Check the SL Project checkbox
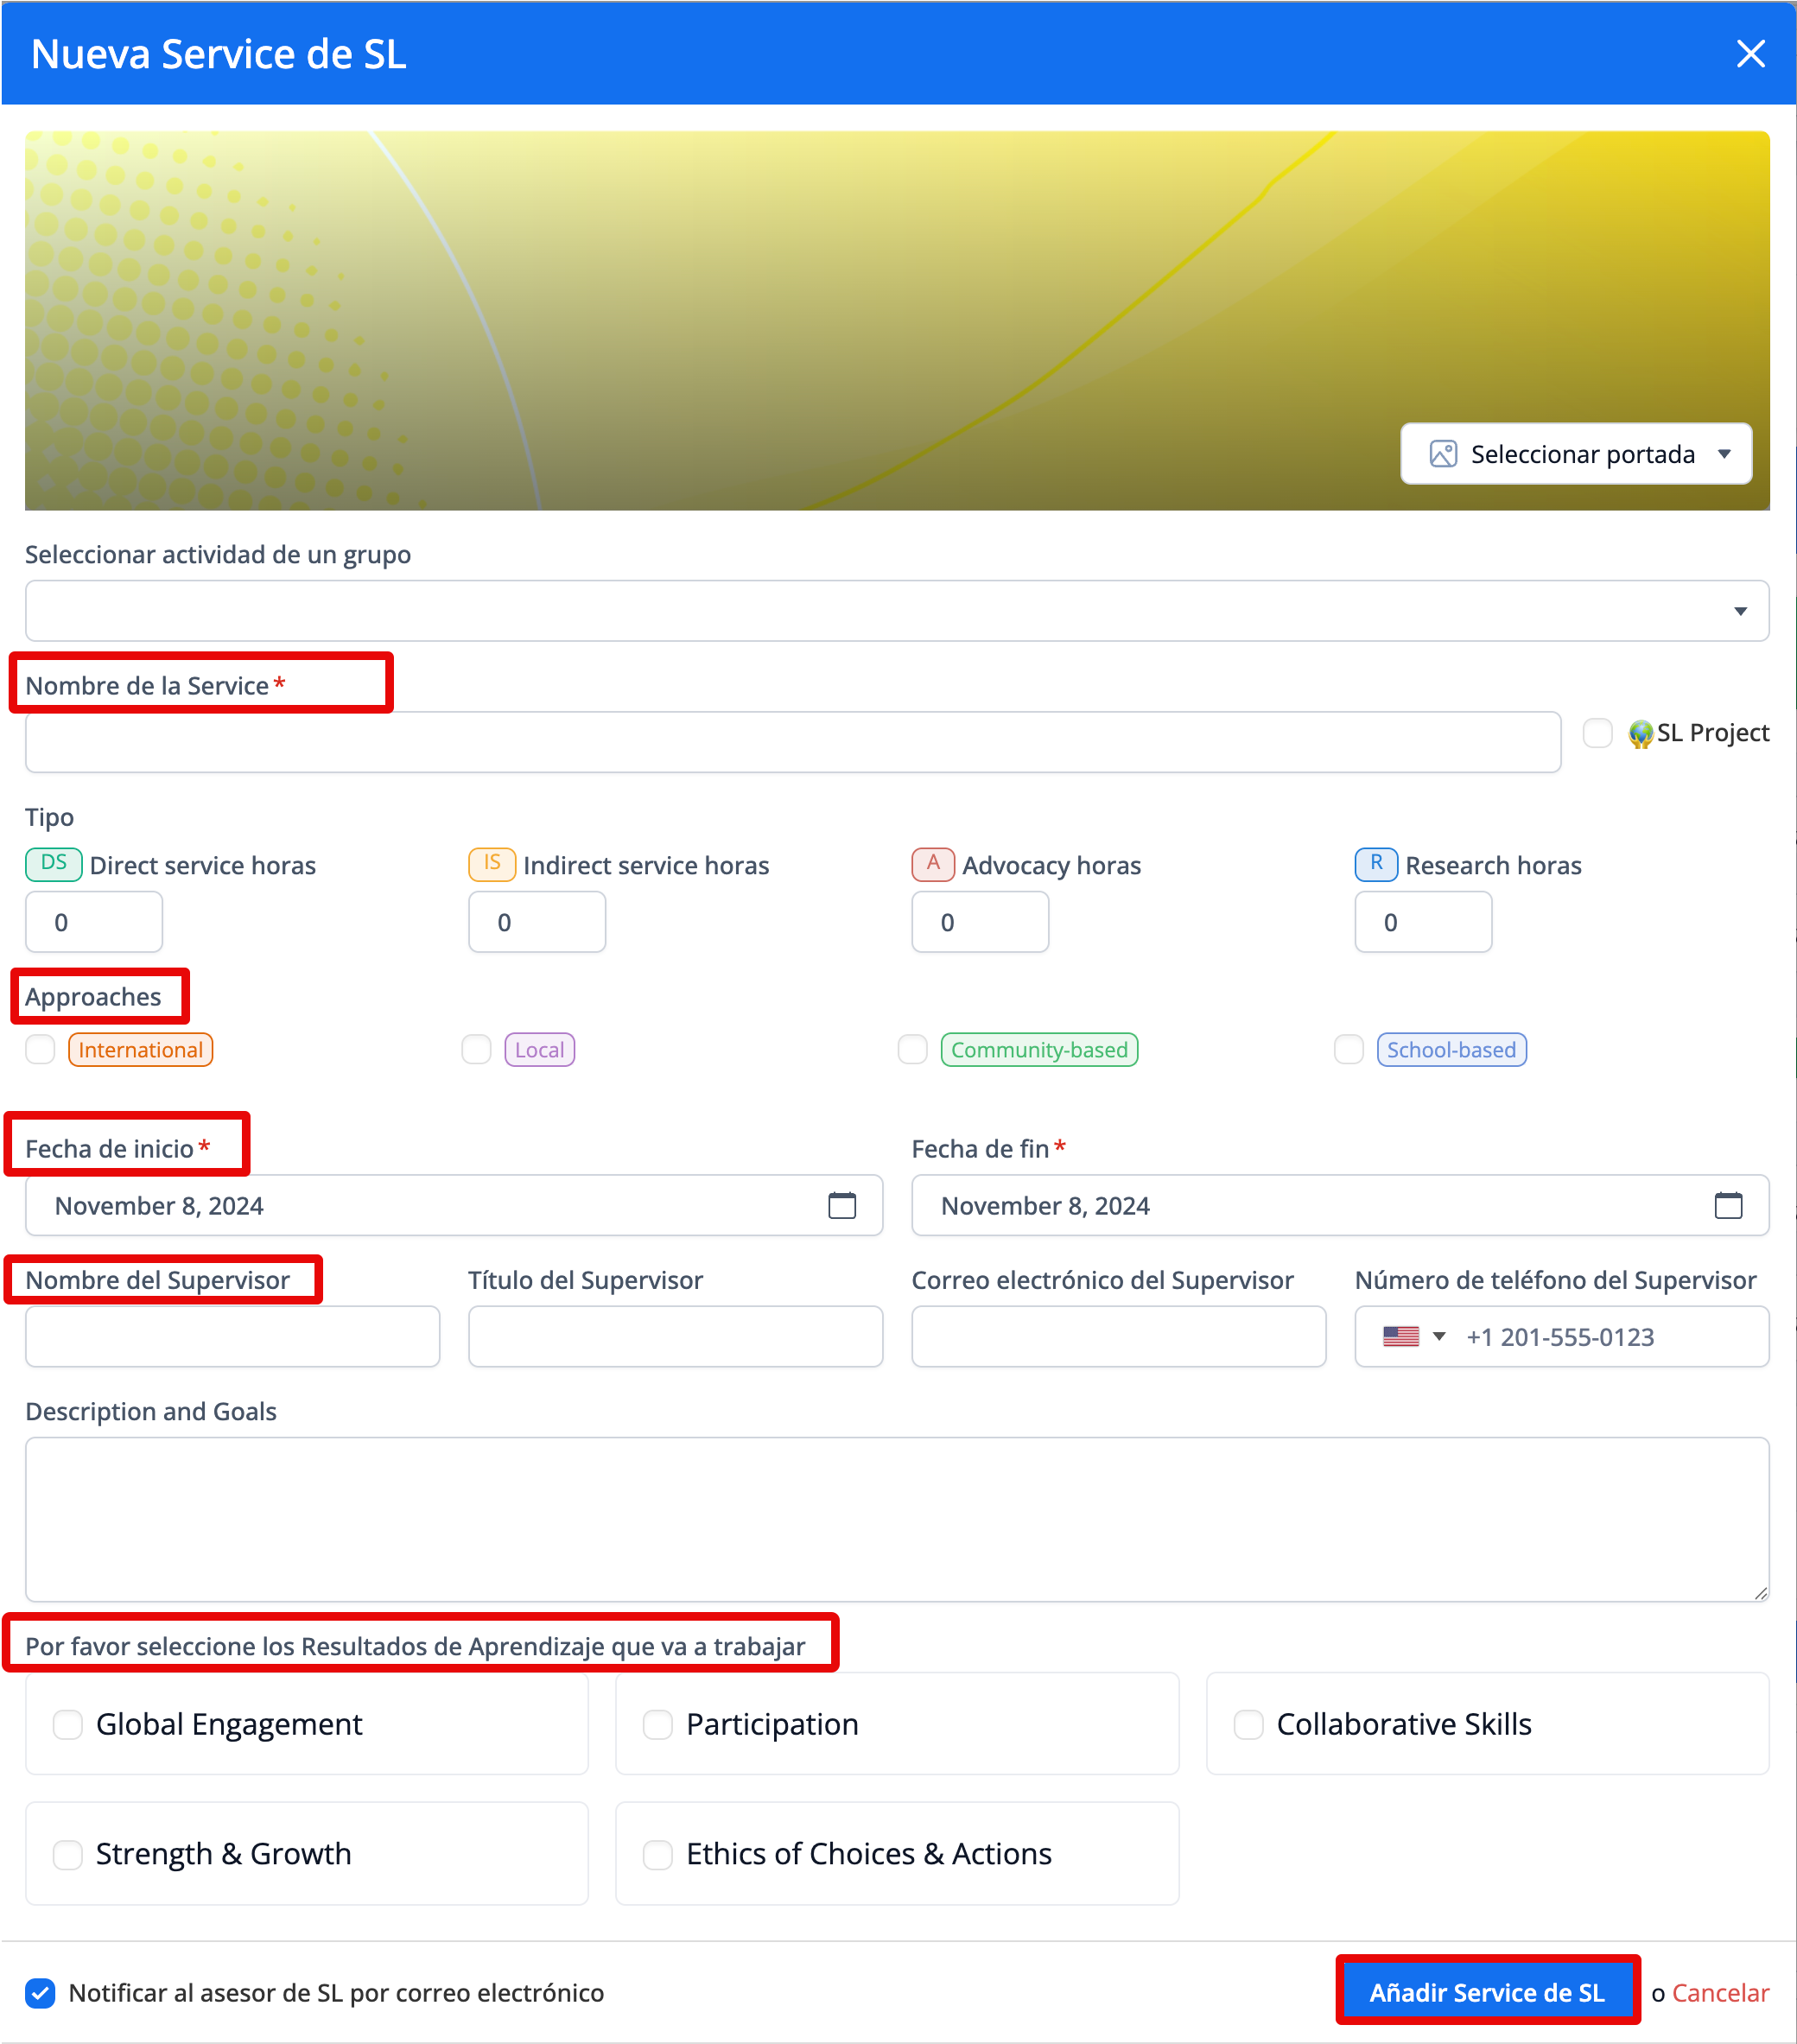 coord(1597,733)
